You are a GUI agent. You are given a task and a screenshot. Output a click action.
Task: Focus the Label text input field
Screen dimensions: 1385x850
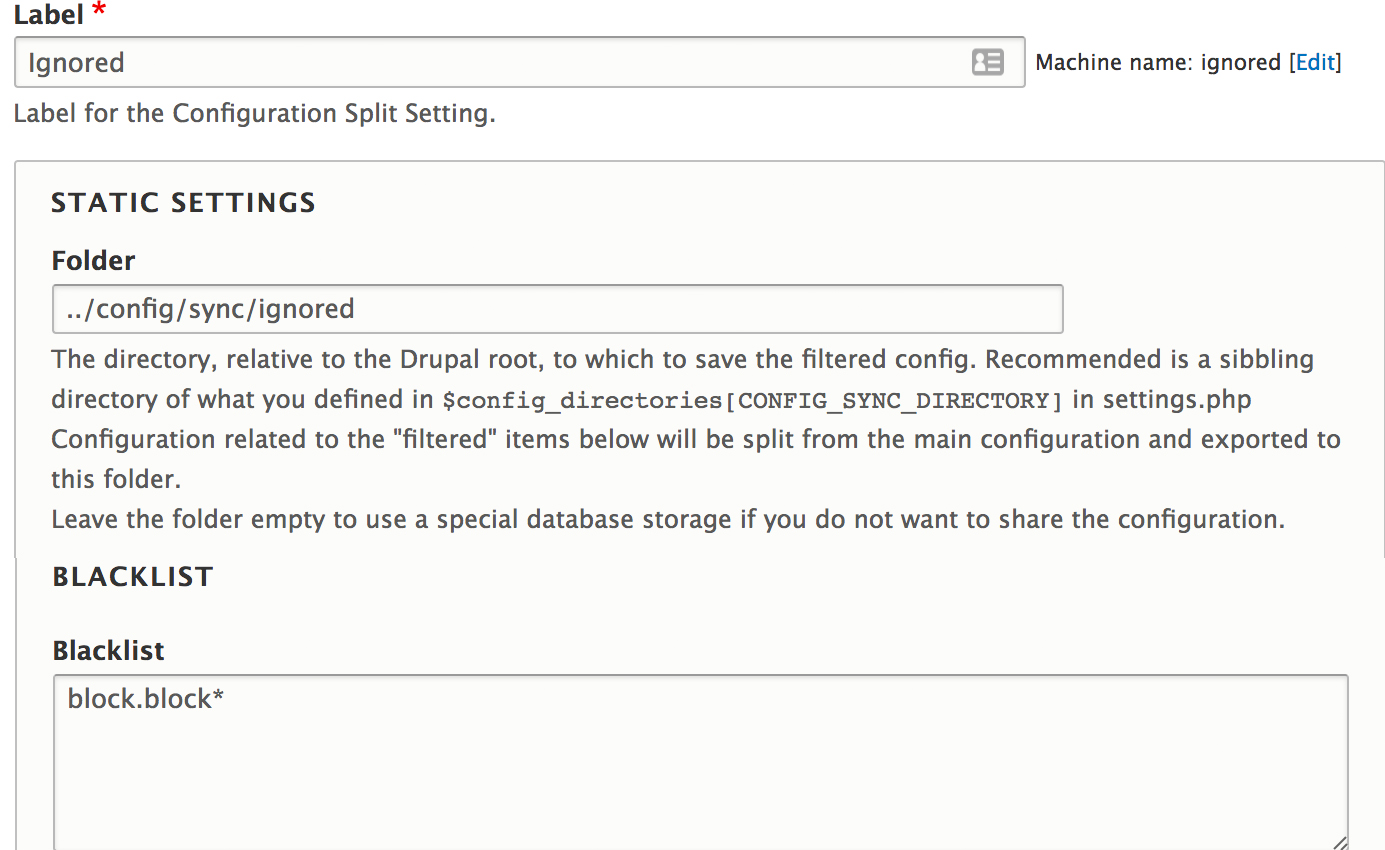coord(500,62)
